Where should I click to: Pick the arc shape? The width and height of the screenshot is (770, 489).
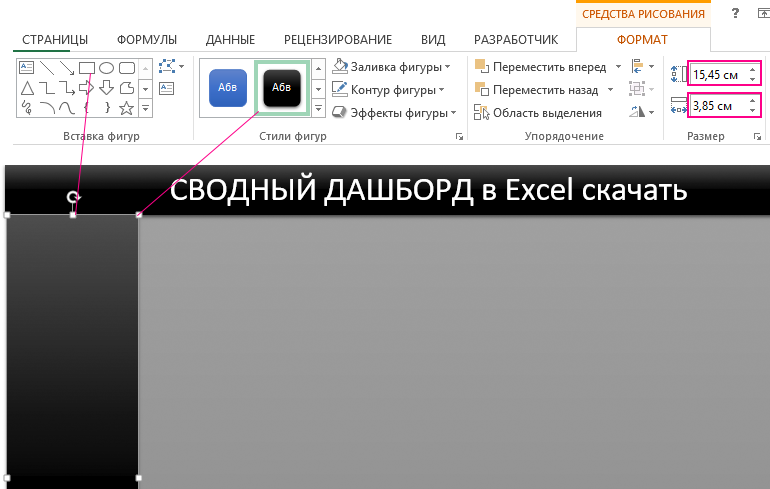pos(47,108)
